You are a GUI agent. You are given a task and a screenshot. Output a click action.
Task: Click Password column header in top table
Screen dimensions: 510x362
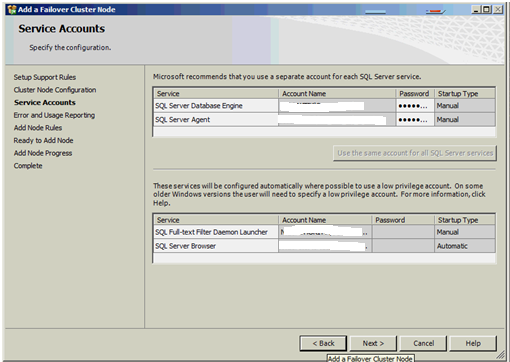415,94
